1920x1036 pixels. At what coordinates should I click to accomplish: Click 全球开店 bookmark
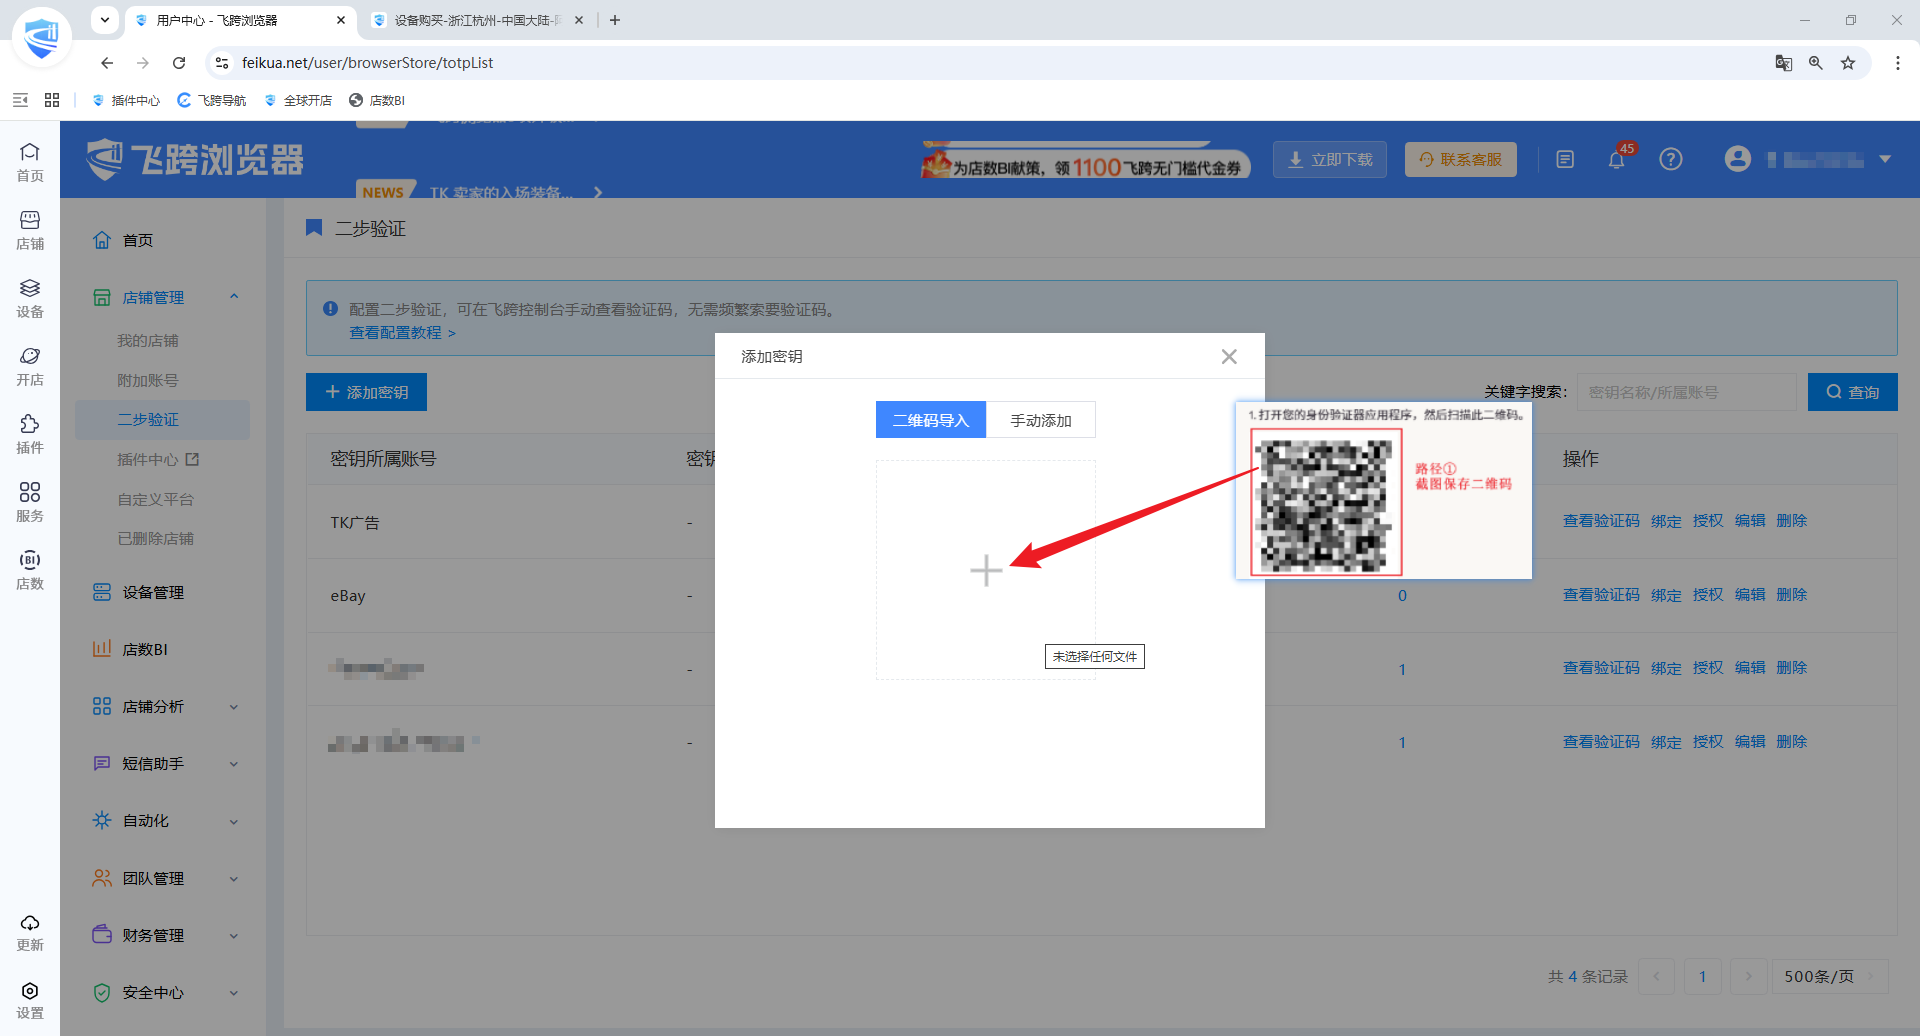point(298,100)
